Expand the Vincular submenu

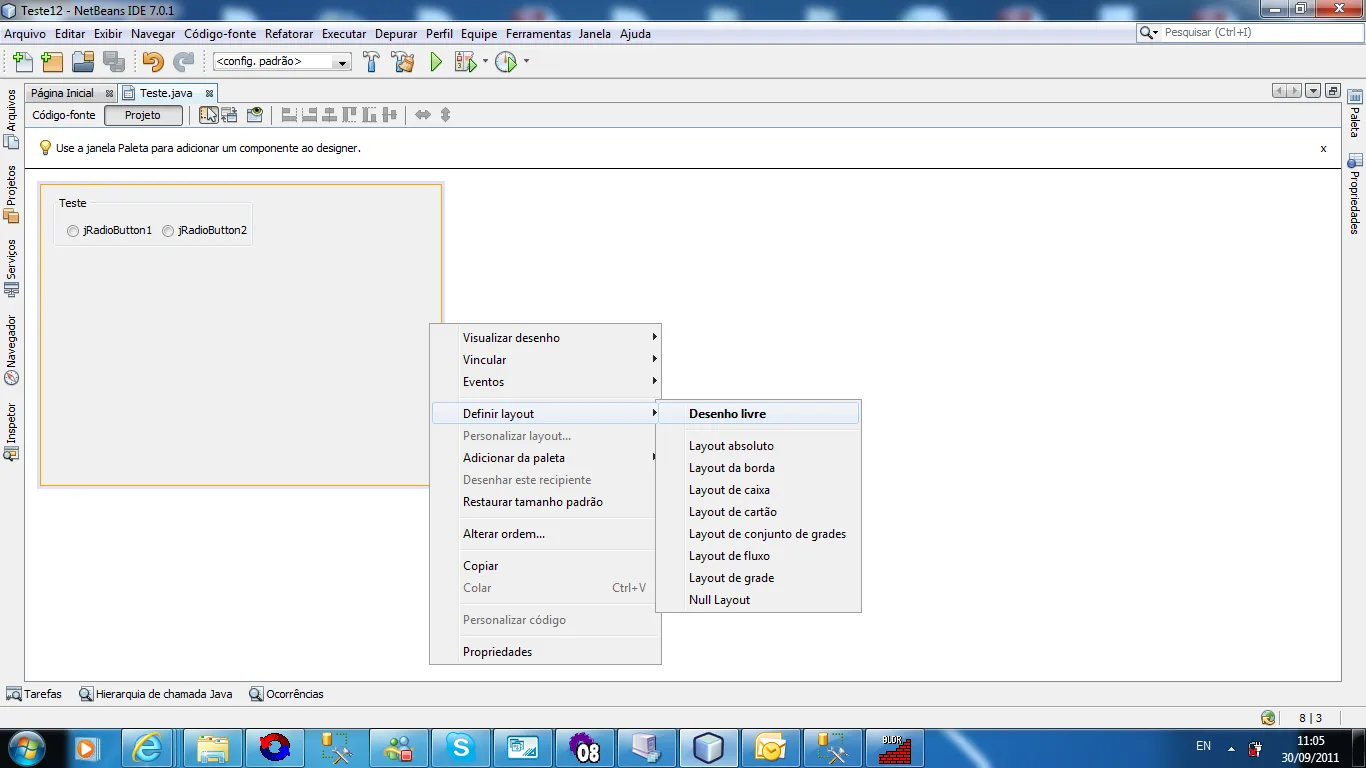pyautogui.click(x=546, y=360)
